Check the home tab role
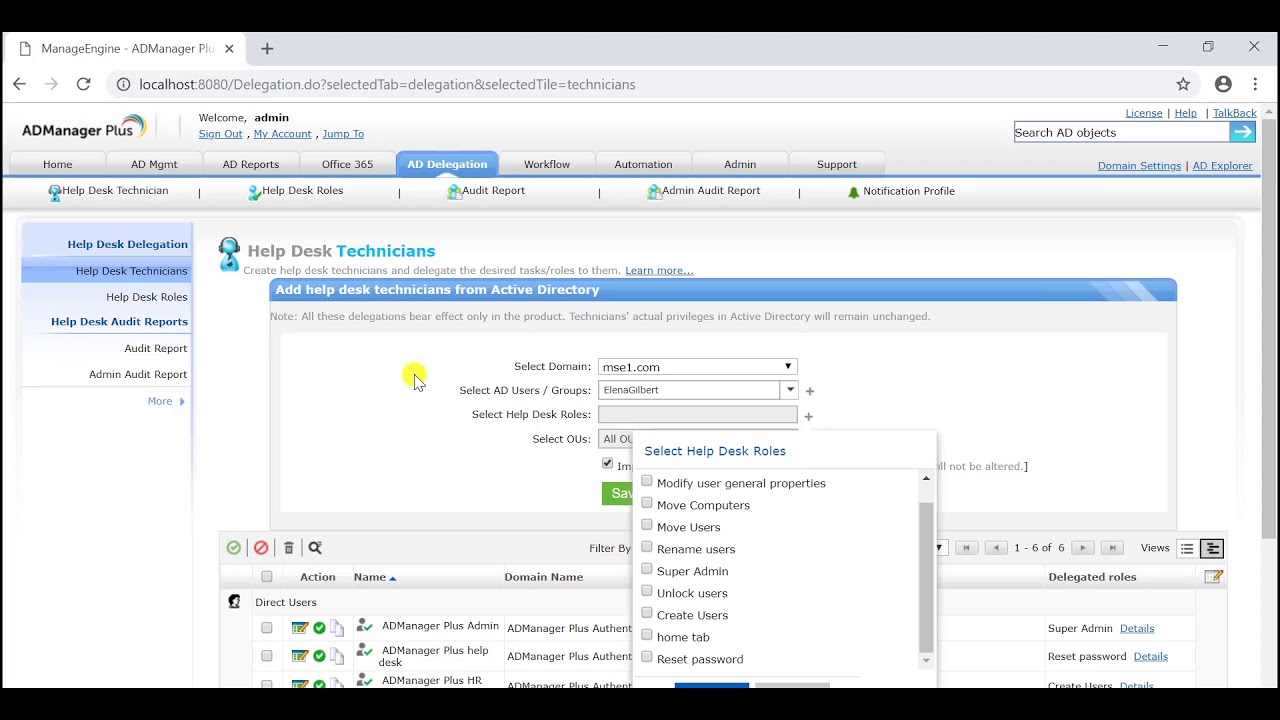This screenshot has height=720, width=1280. 647,635
